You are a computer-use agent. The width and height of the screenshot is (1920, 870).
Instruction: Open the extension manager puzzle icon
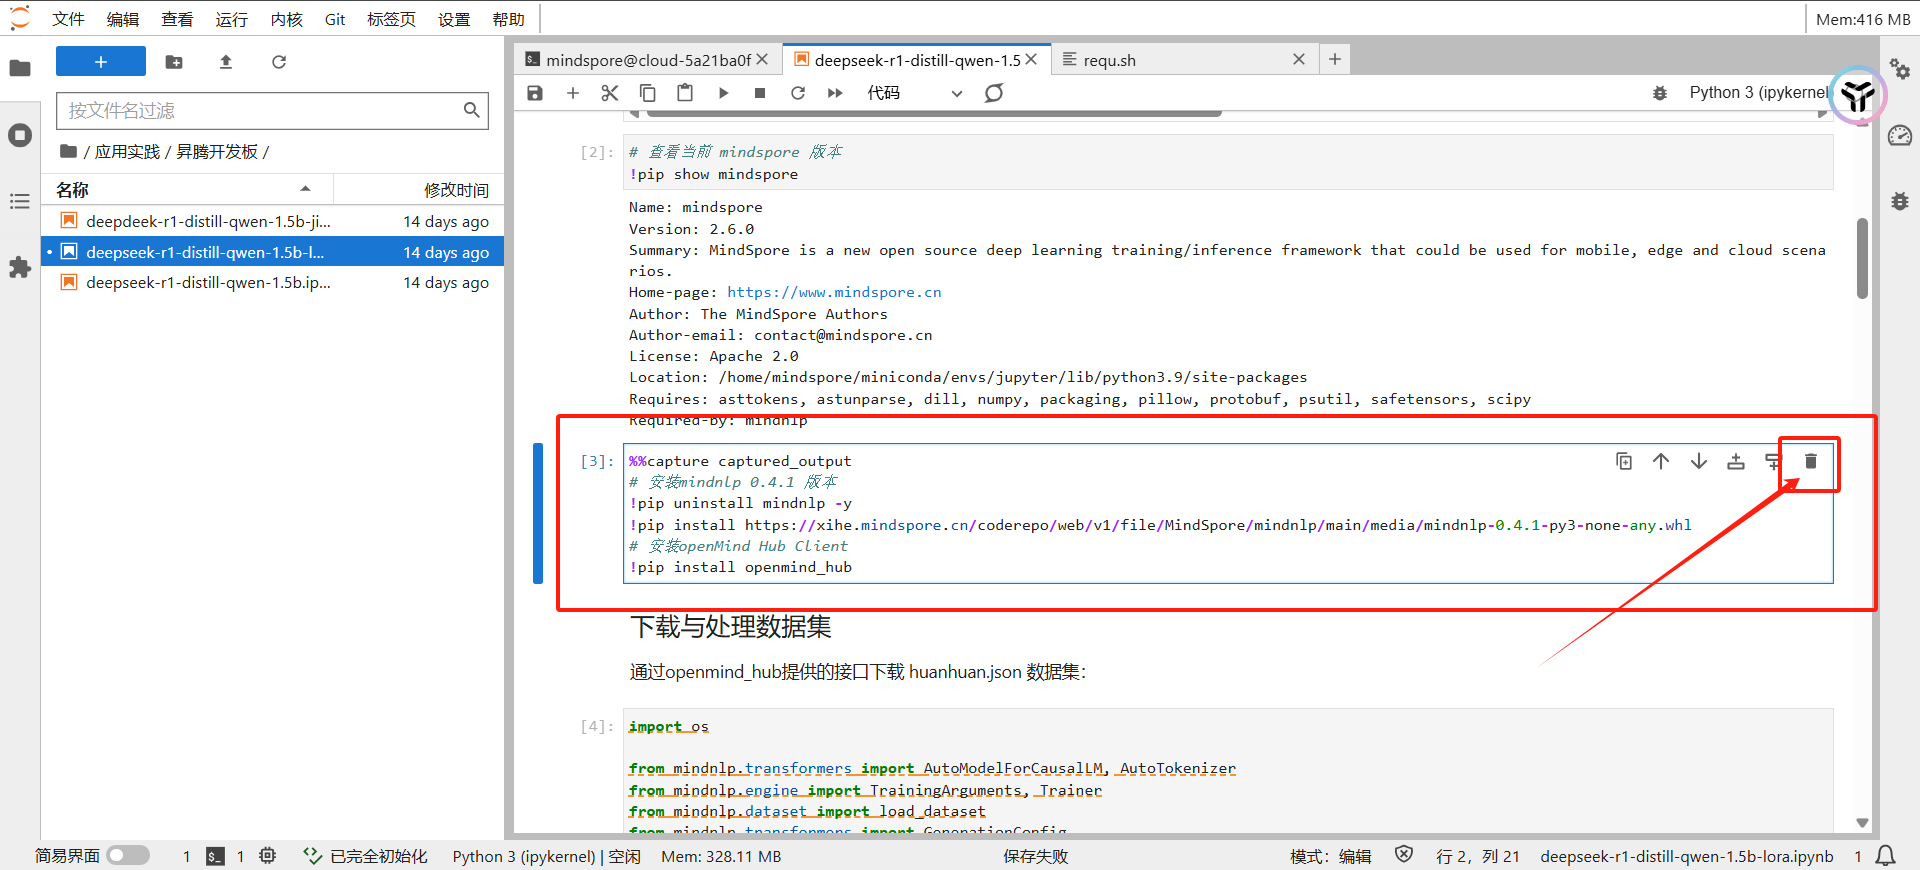pyautogui.click(x=20, y=267)
